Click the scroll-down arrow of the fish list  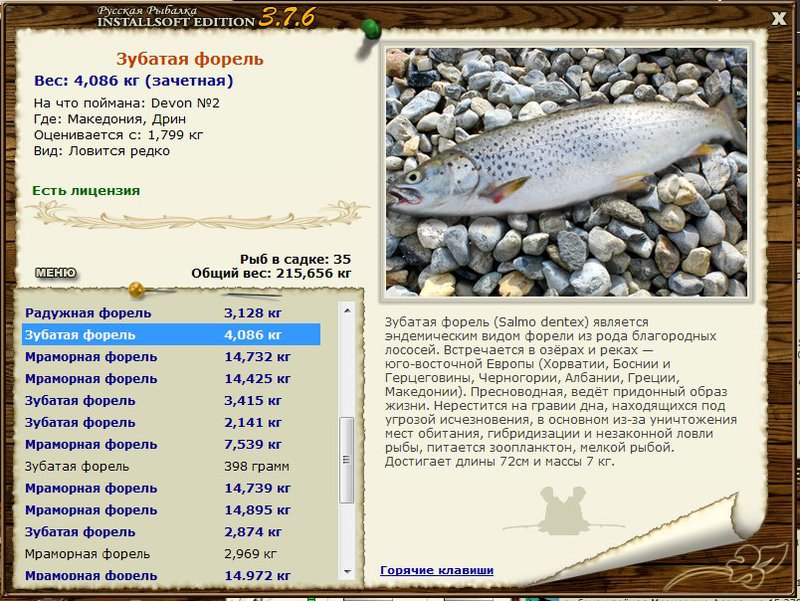point(347,571)
